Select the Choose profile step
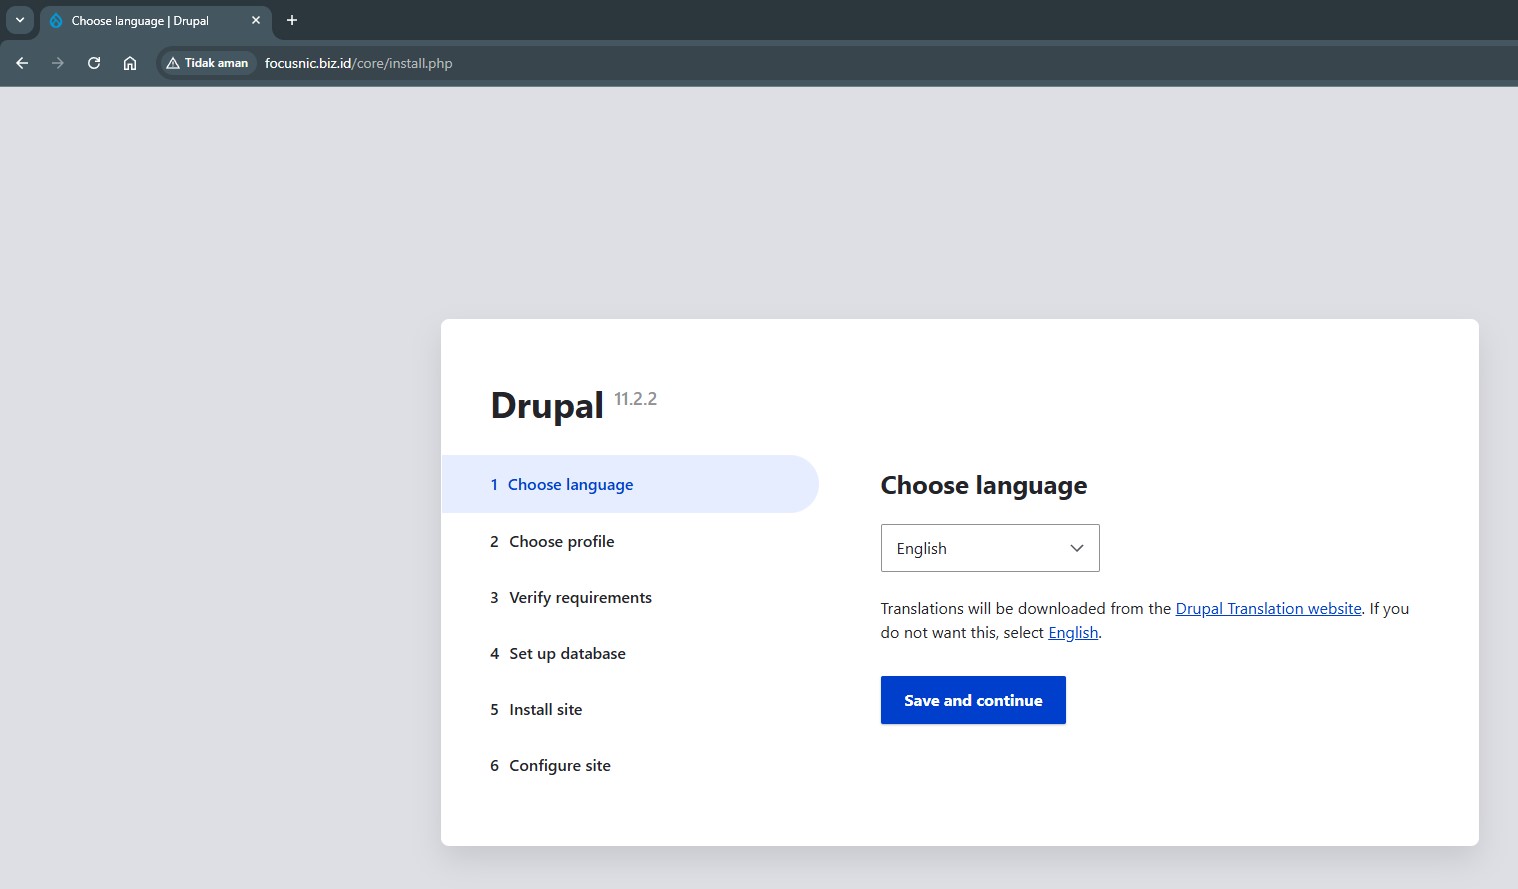Viewport: 1518px width, 889px height. [561, 542]
